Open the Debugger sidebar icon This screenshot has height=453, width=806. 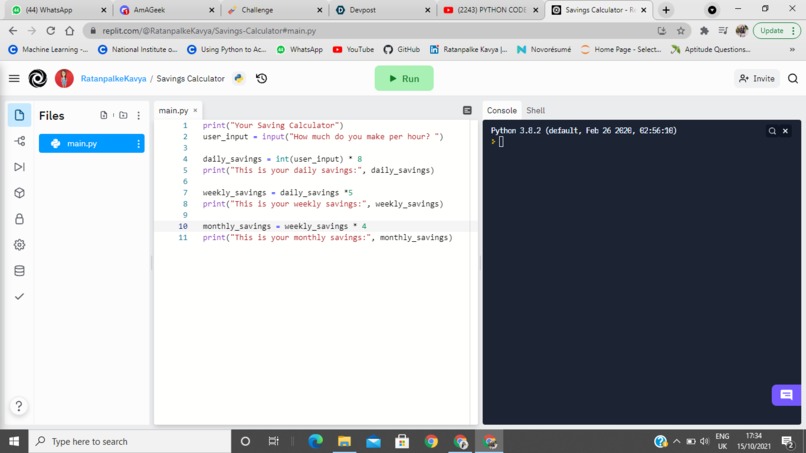click(x=20, y=167)
